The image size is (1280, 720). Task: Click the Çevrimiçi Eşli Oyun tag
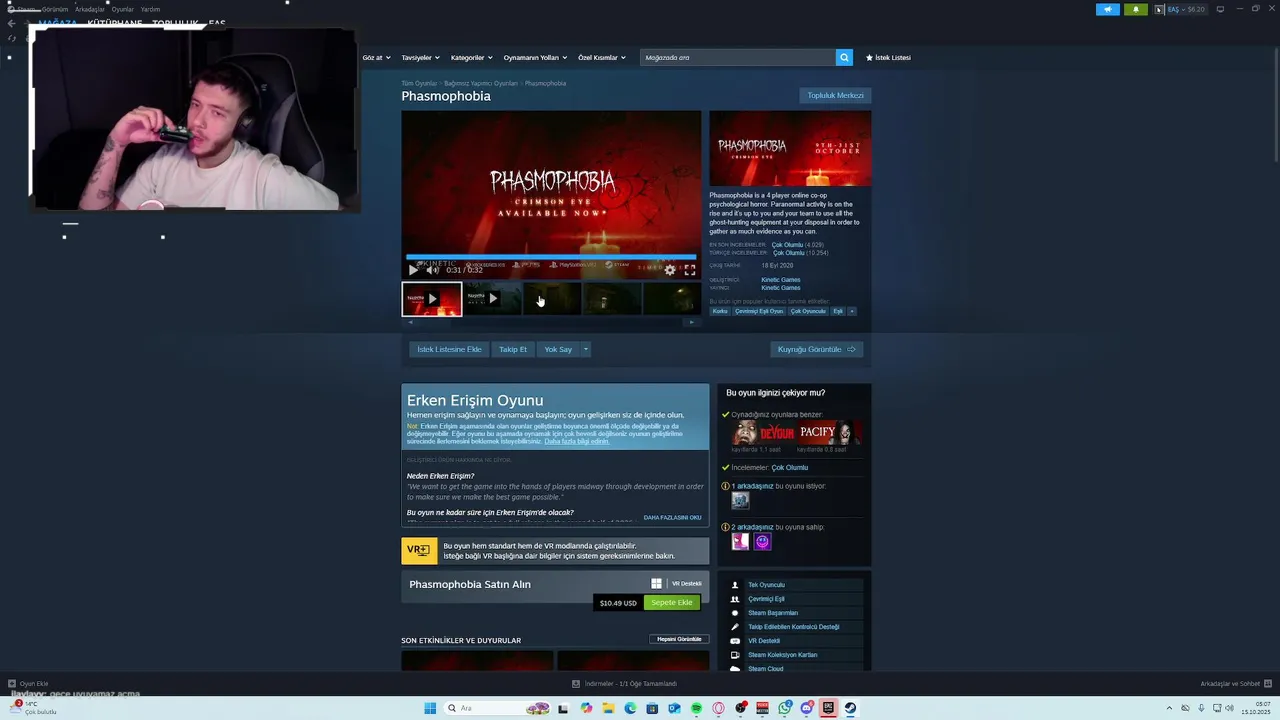759,311
